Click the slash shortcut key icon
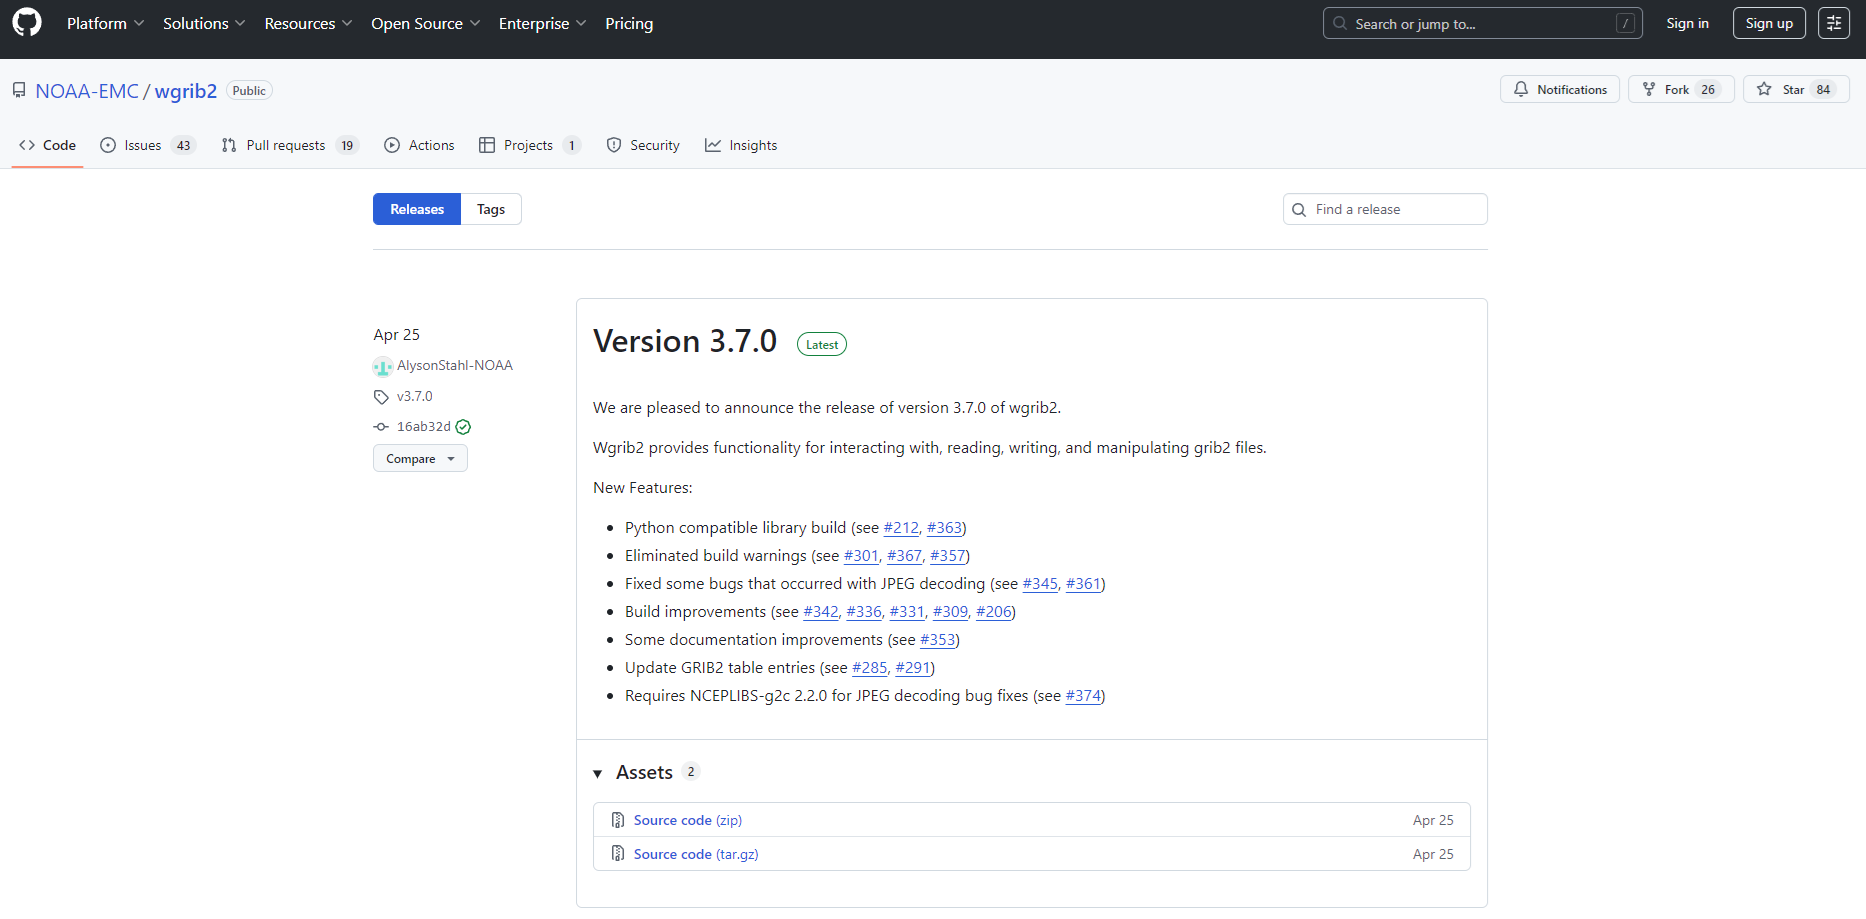 click(x=1626, y=23)
